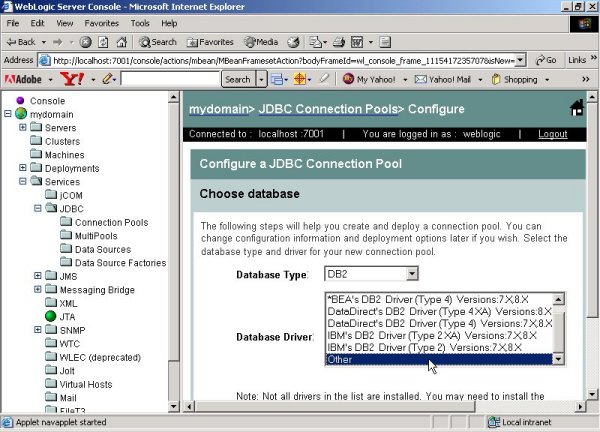Viewport: 600px width, 432px height.
Task: Open the Database Type dropdown
Action: click(412, 274)
